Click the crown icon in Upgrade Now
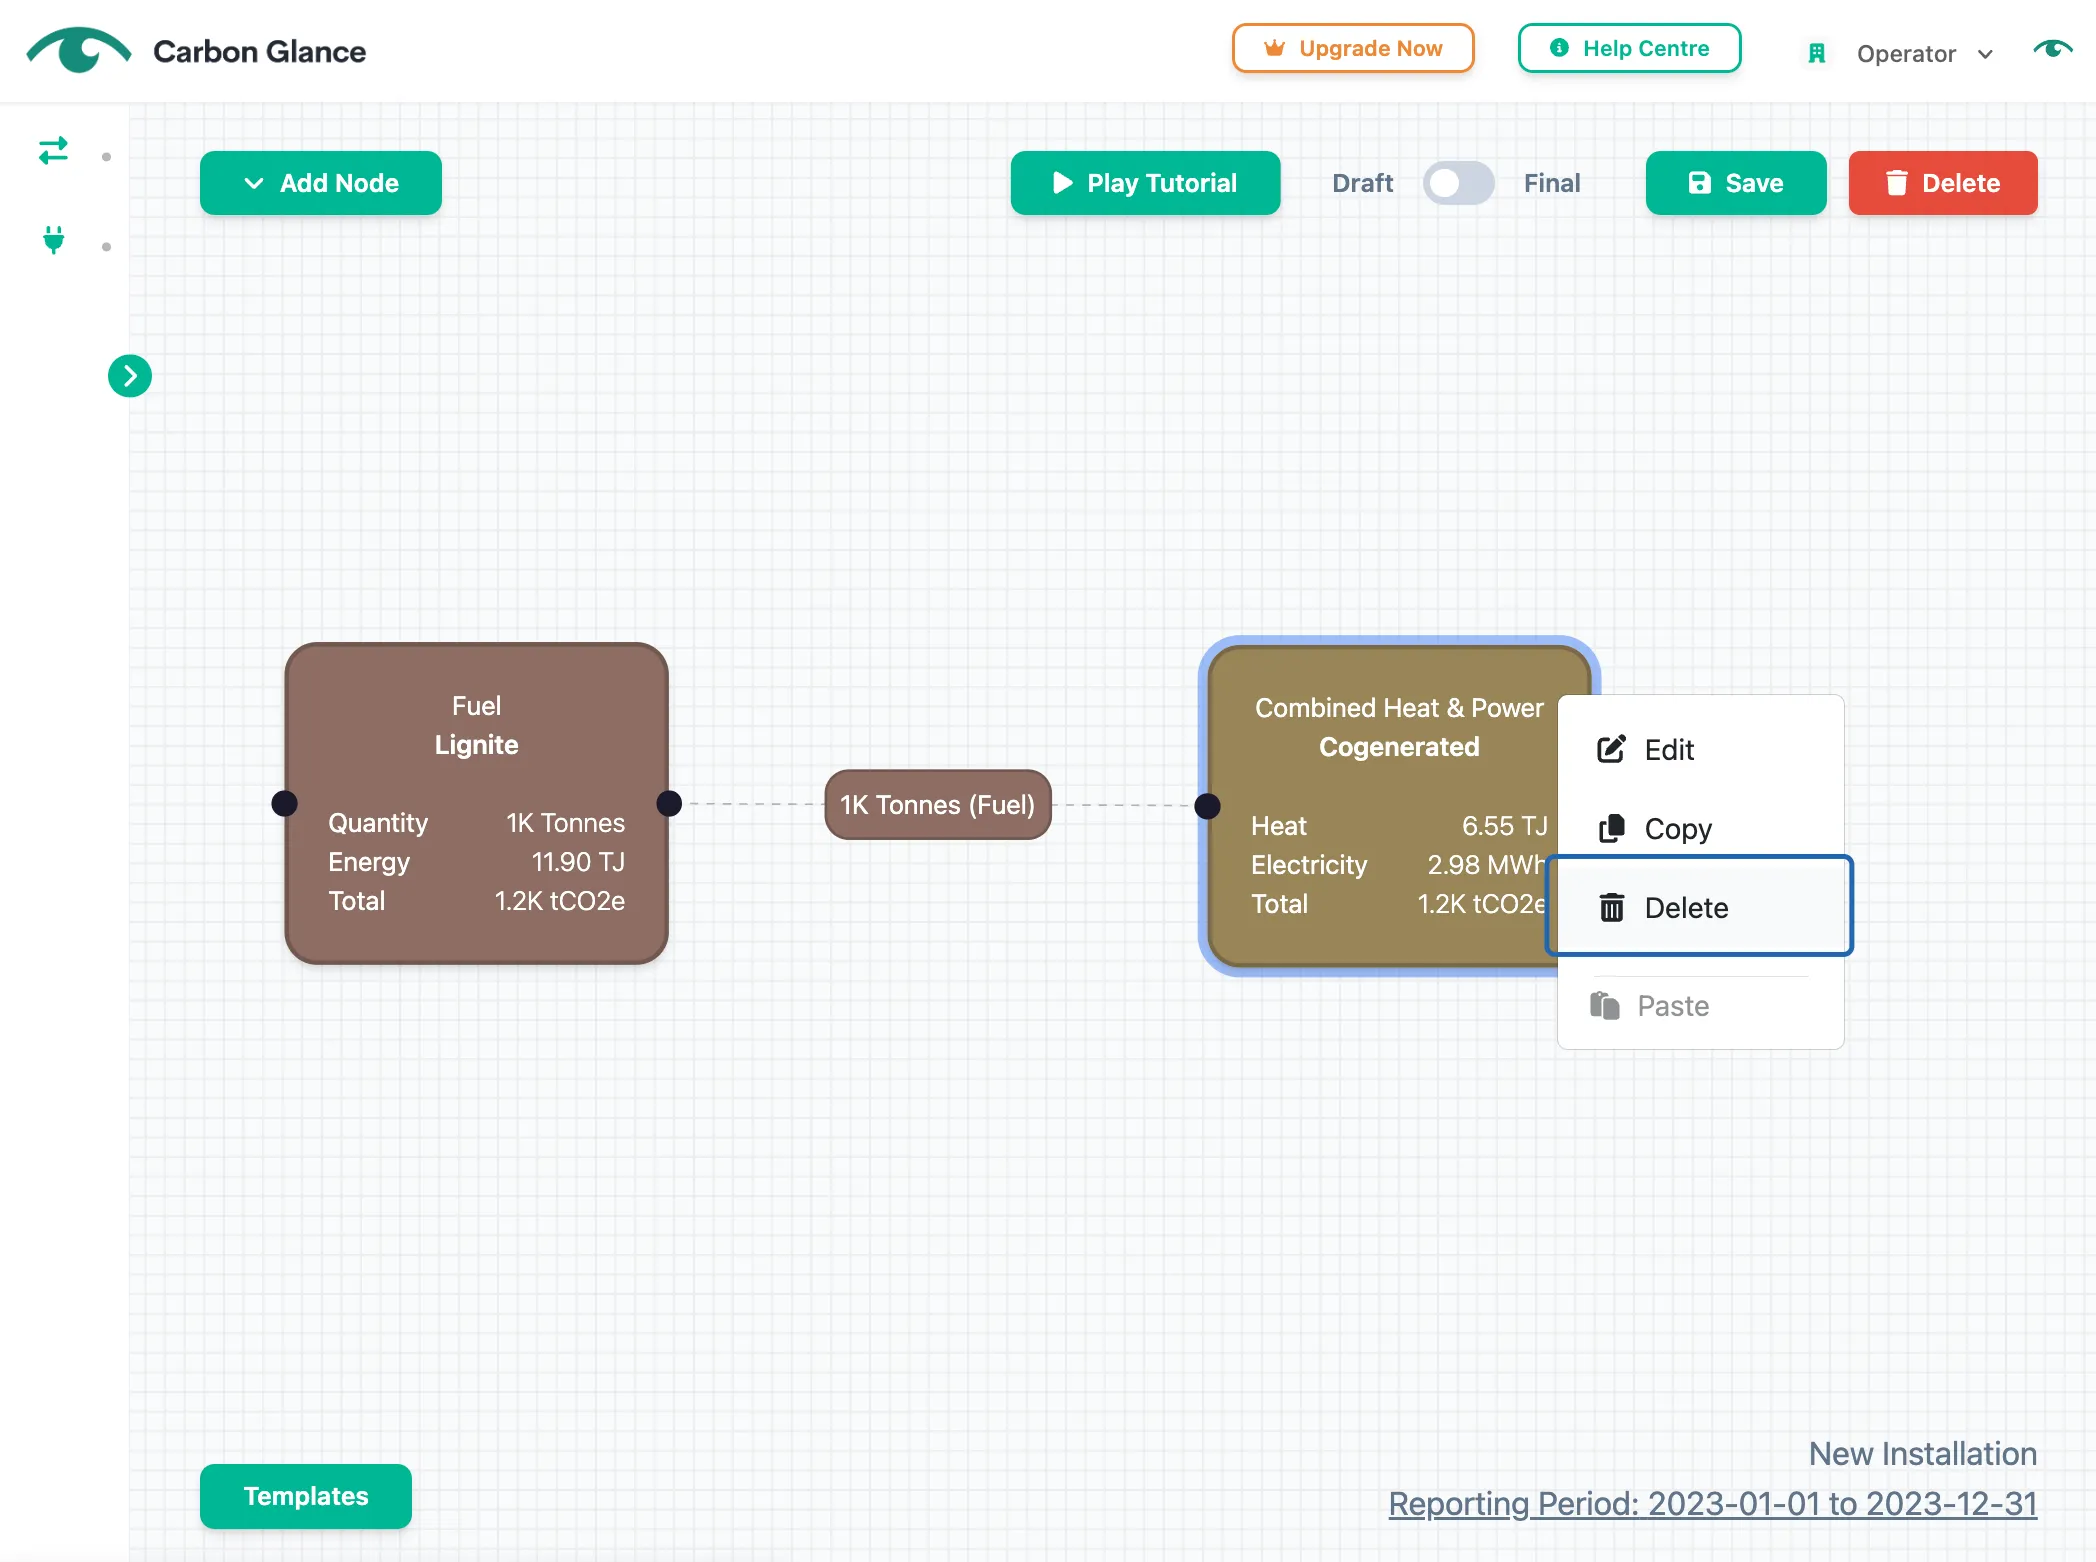 click(x=1274, y=48)
